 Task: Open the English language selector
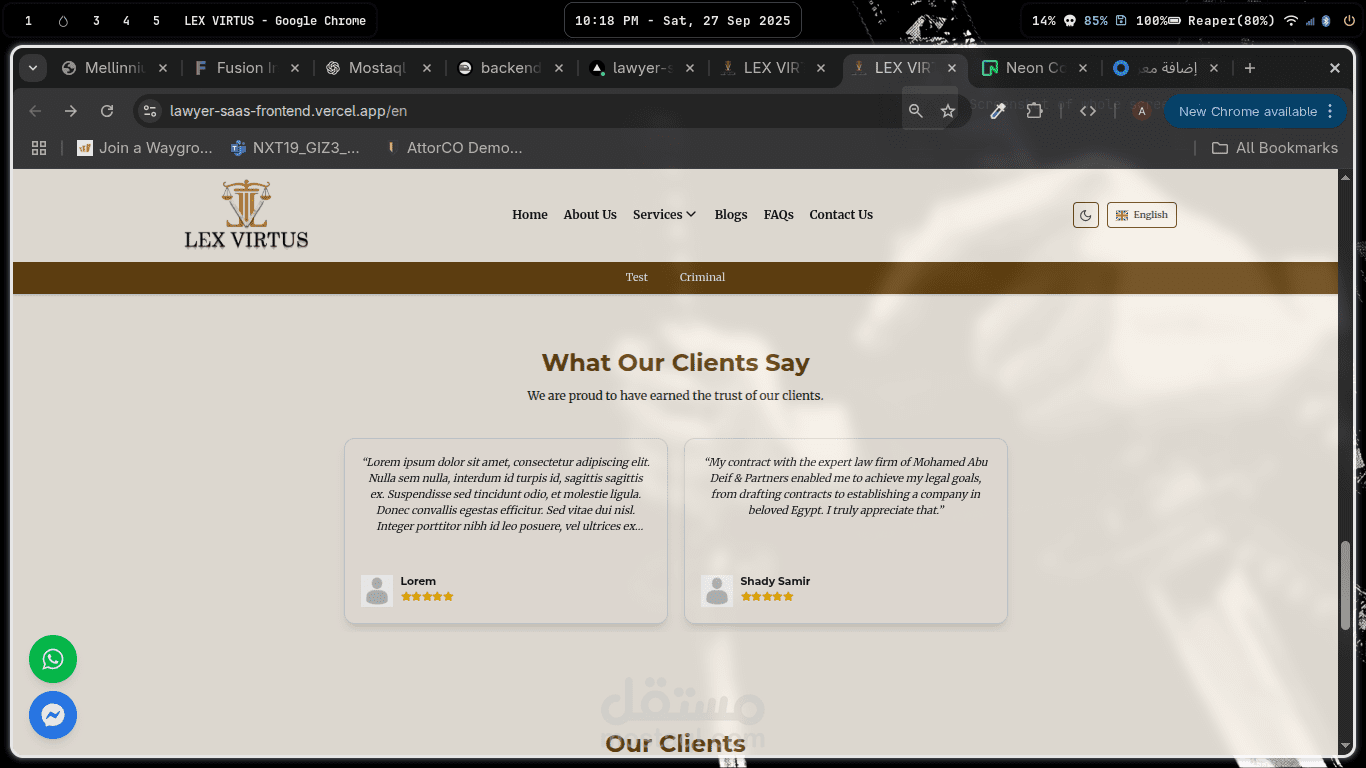point(1142,215)
